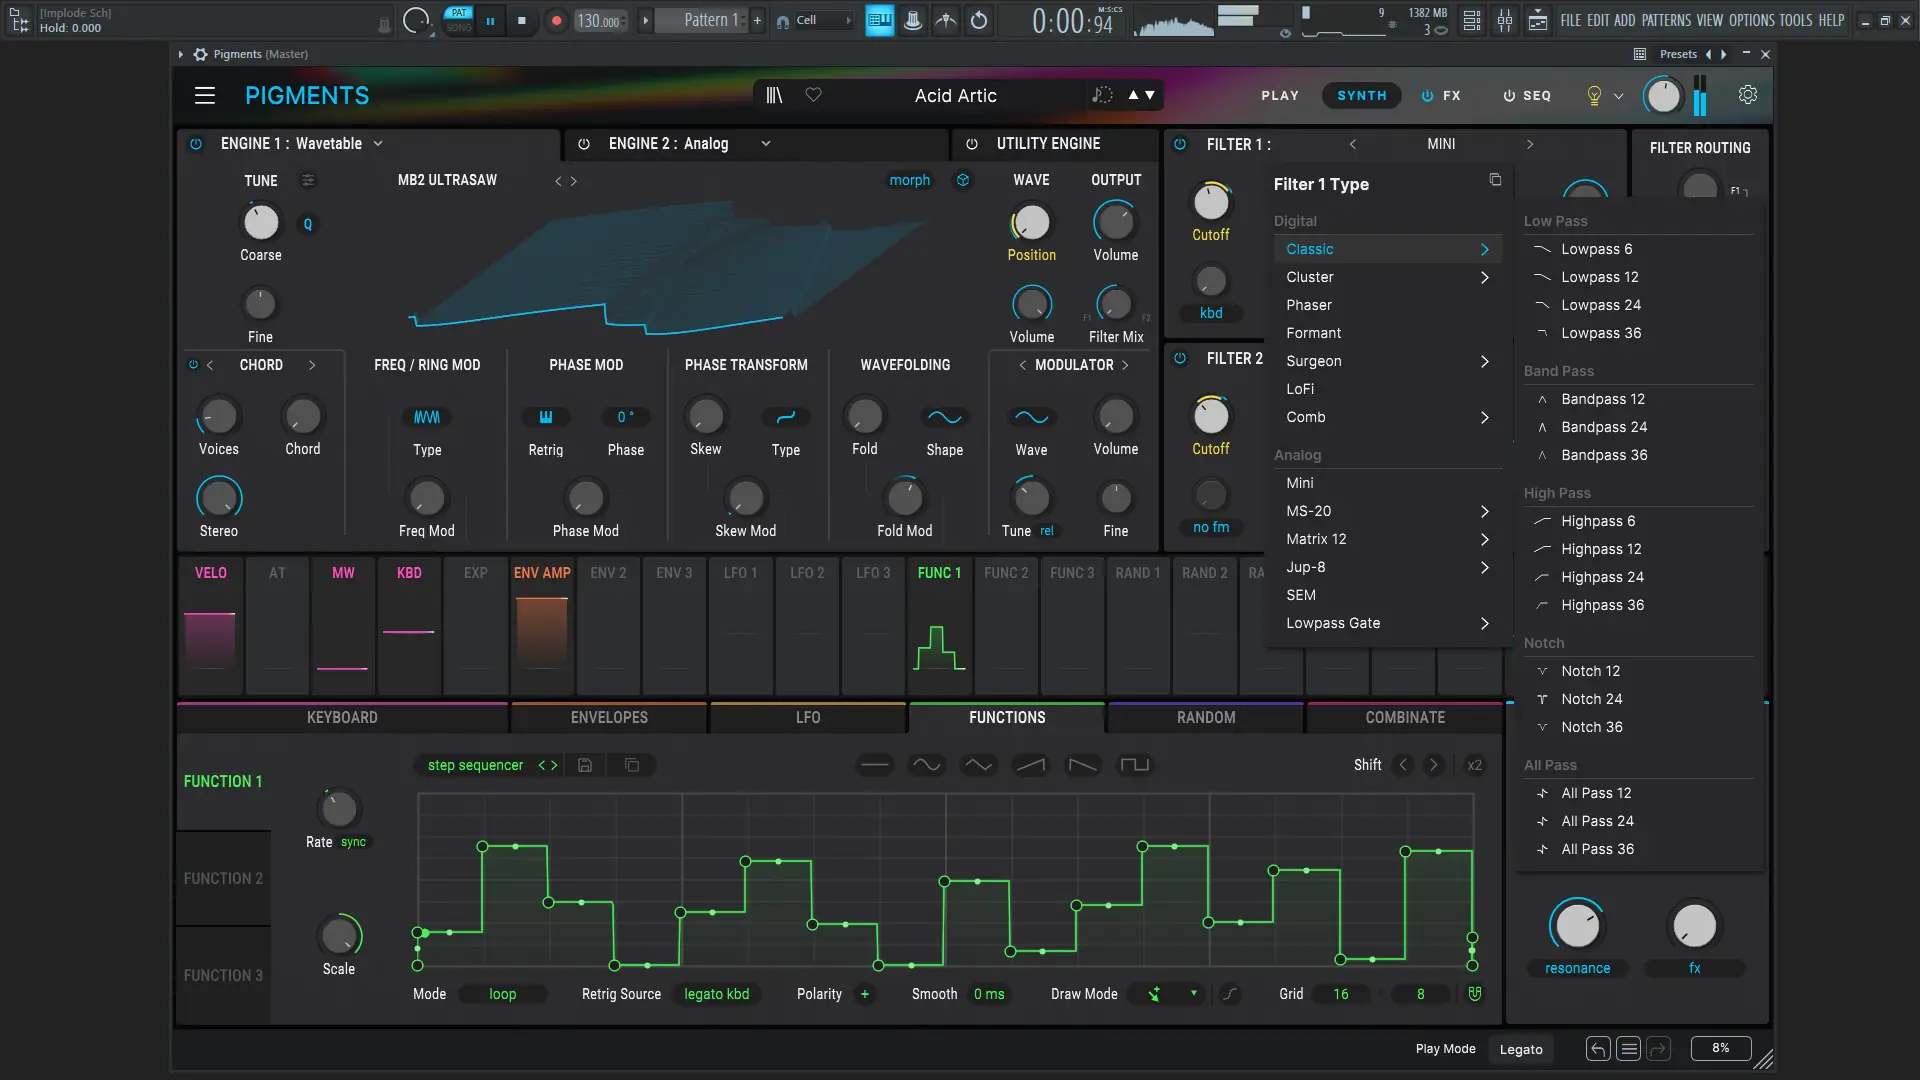
Task: Adjust the Filter 1 Cutoff knob
Action: pyautogui.click(x=1211, y=203)
